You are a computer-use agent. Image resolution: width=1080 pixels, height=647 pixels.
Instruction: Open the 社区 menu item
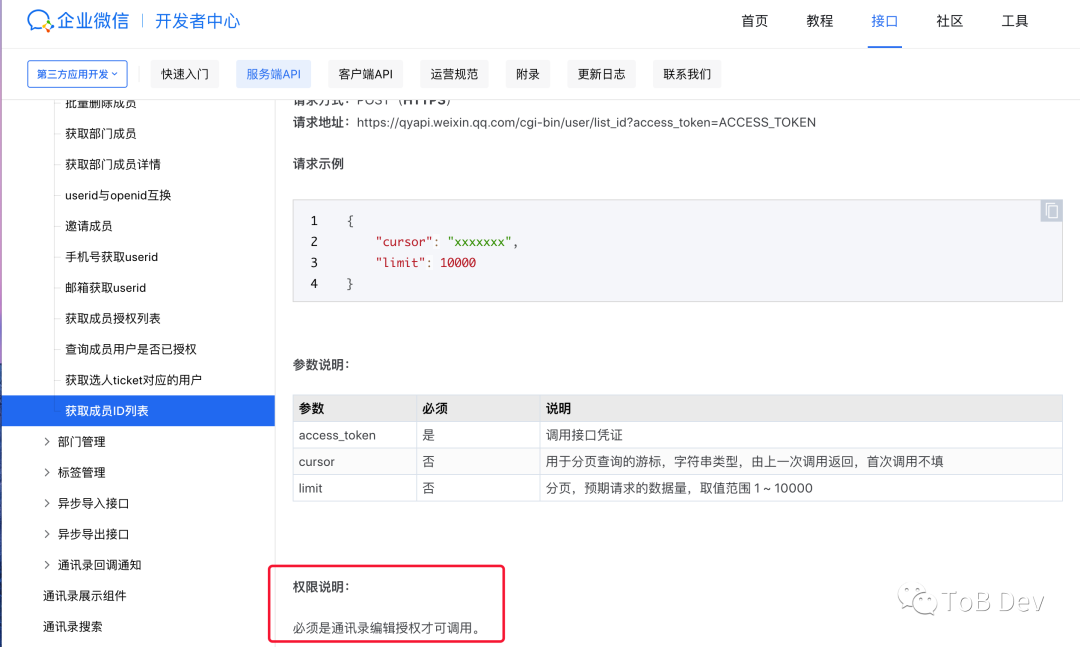949,20
